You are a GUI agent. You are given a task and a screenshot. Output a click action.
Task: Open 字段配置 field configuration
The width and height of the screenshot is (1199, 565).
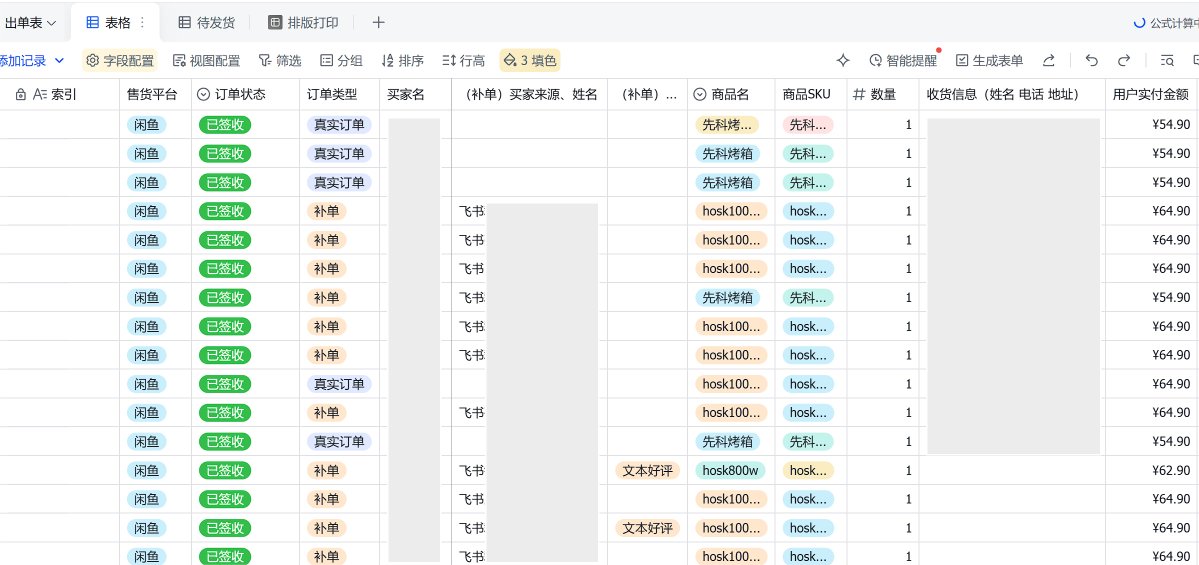click(x=120, y=60)
